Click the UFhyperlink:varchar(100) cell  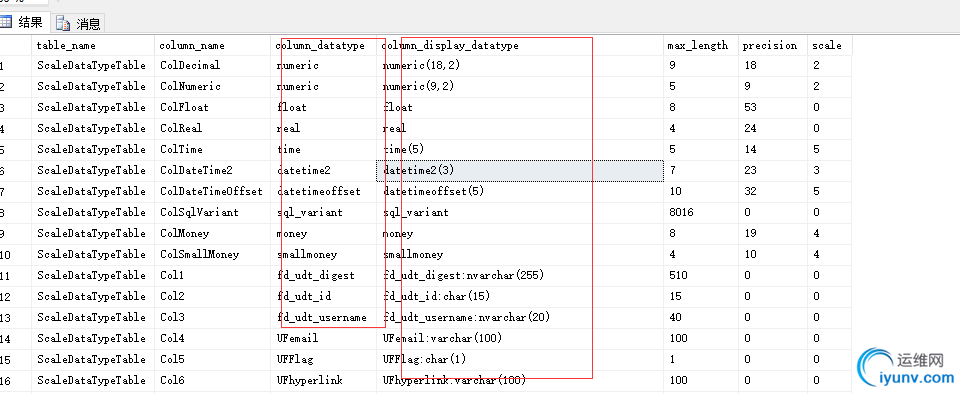tap(520, 380)
